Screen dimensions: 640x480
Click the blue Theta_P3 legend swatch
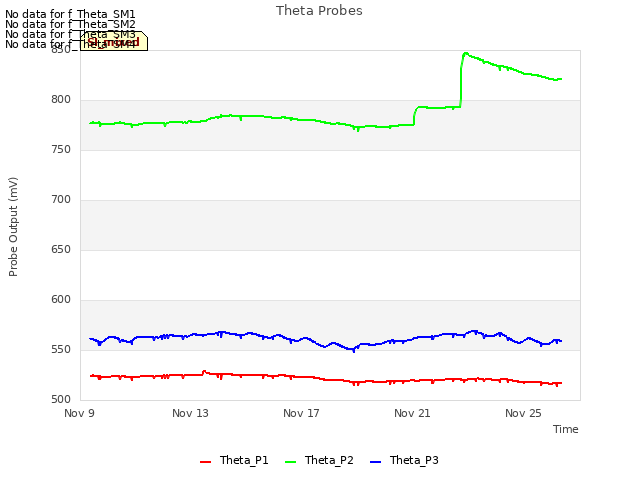coord(375,462)
